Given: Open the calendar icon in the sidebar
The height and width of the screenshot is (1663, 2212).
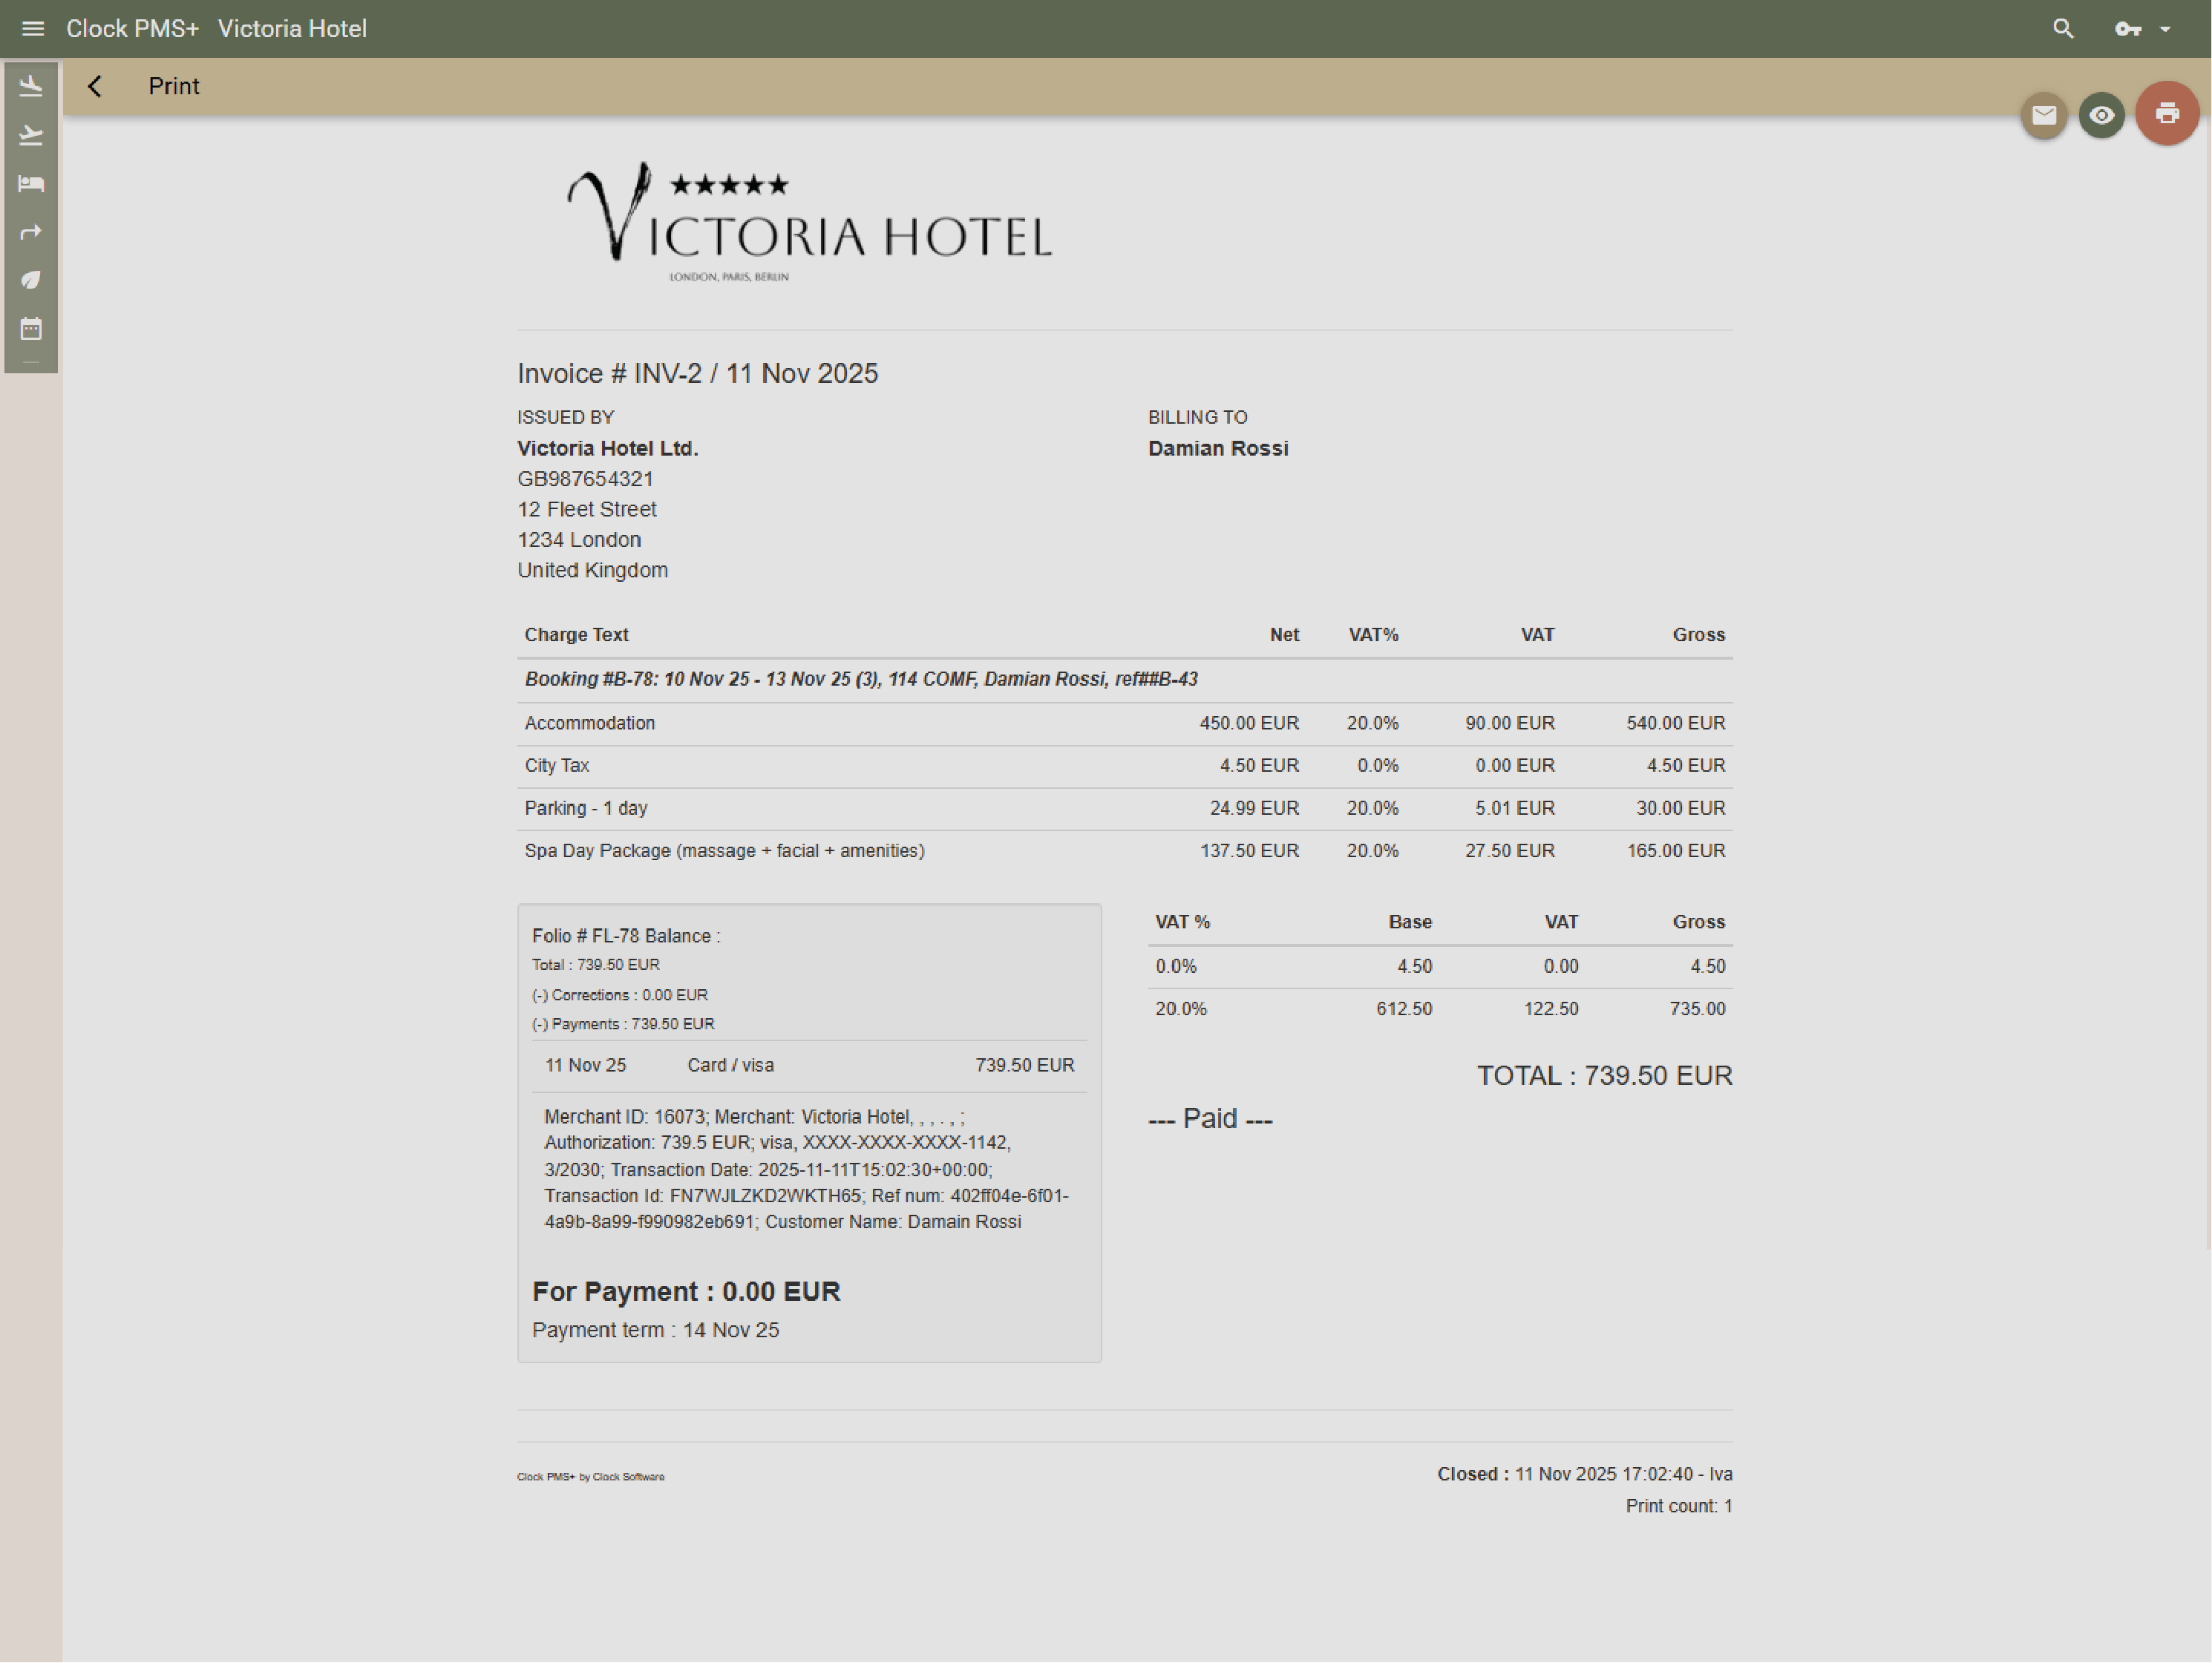Looking at the screenshot, I should tap(31, 329).
